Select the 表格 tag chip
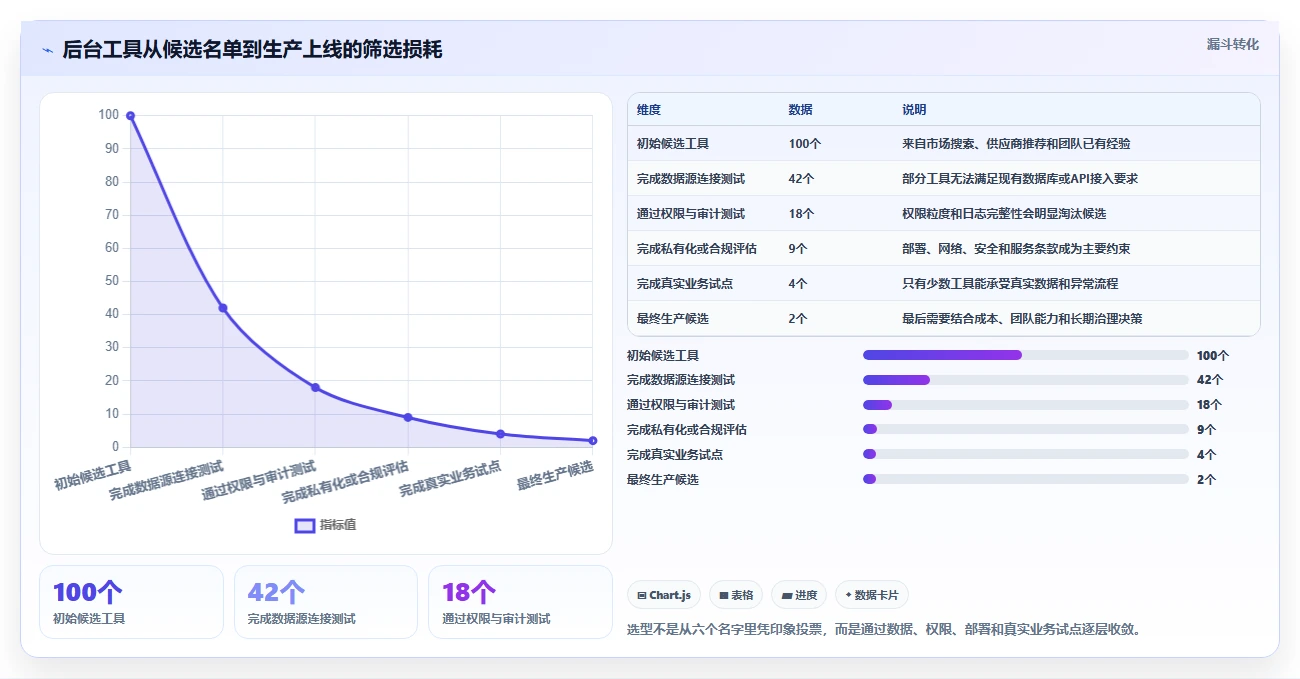The height and width of the screenshot is (679, 1300). (736, 595)
